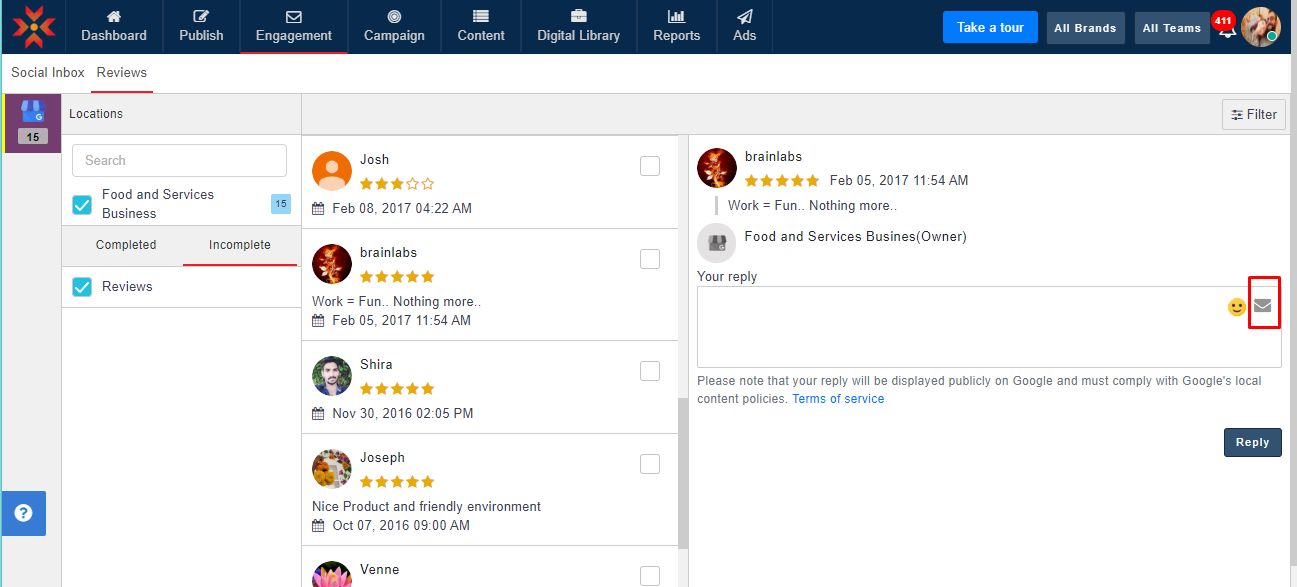1297x587 pixels.
Task: Click the emoji smiley icon in reply box
Action: (1237, 307)
